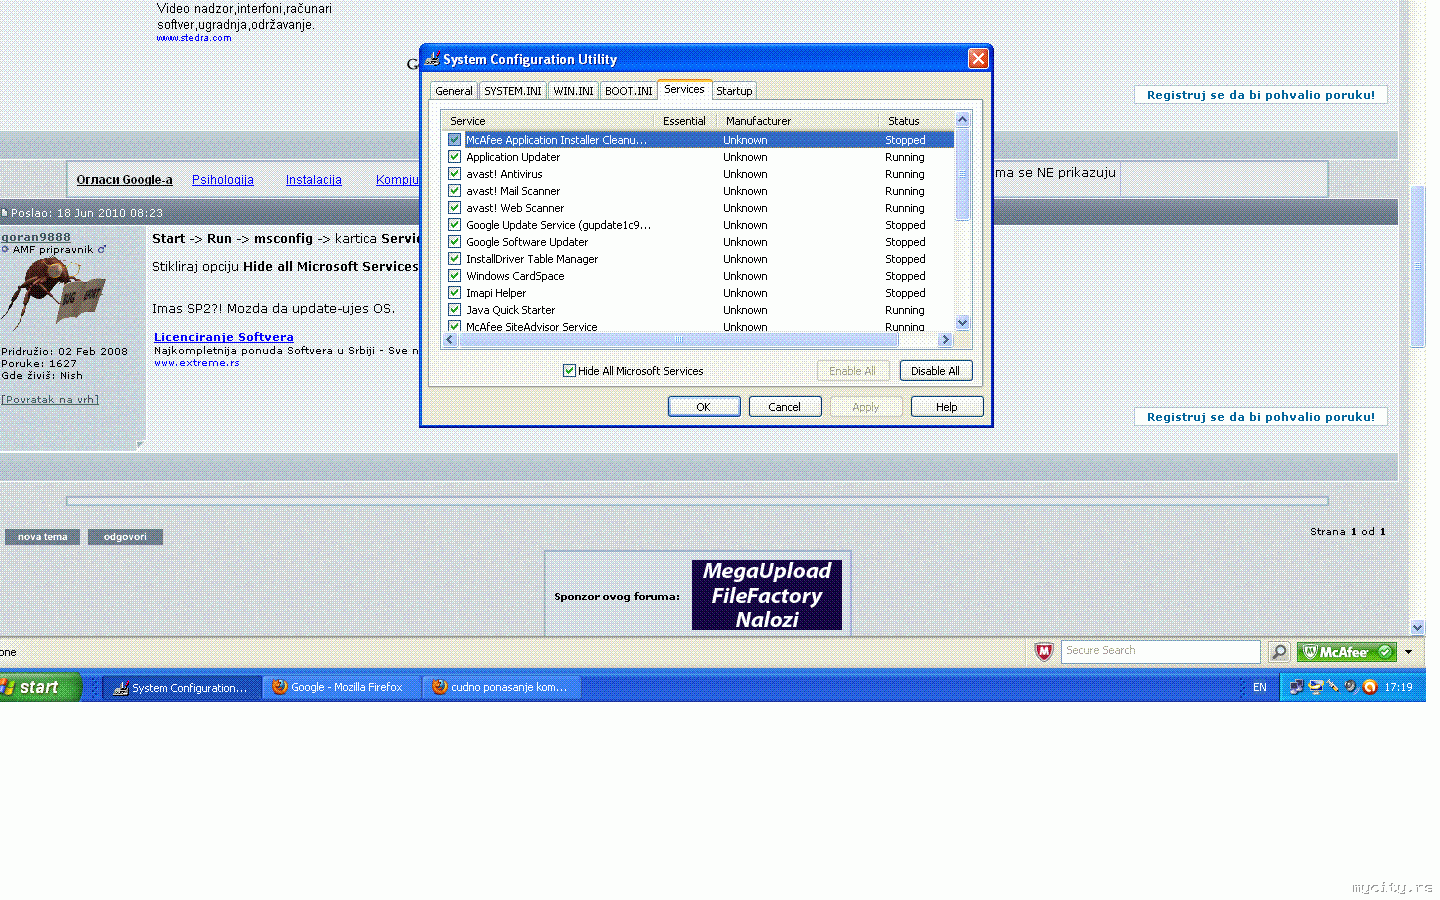Uncheck the Application Updater service checkbox
Image resolution: width=1440 pixels, height=900 pixels.
455,157
